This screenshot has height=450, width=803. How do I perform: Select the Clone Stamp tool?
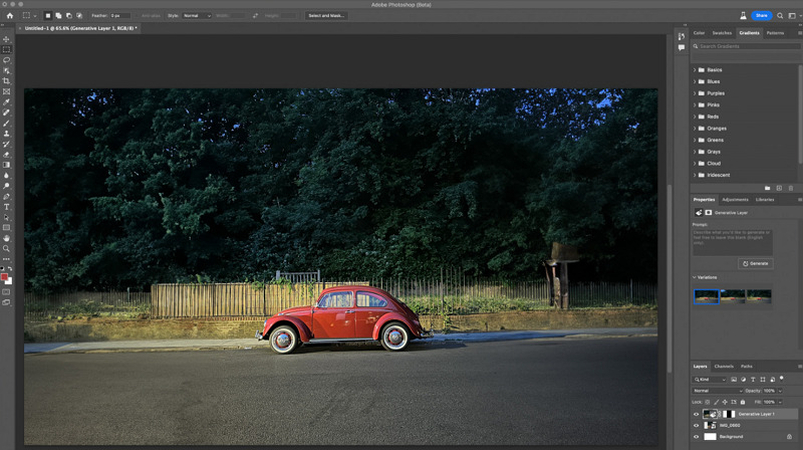[x=6, y=134]
